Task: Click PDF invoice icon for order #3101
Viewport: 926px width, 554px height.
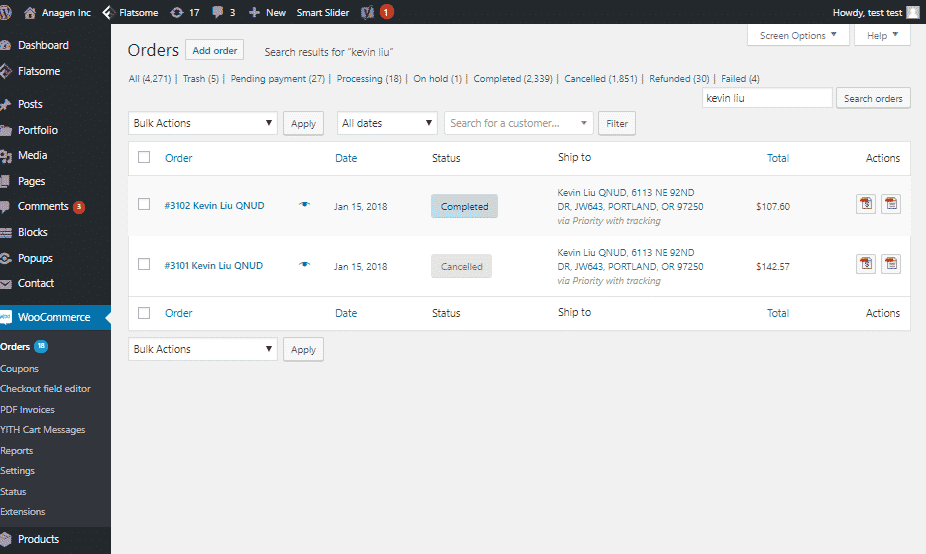Action: pos(866,263)
